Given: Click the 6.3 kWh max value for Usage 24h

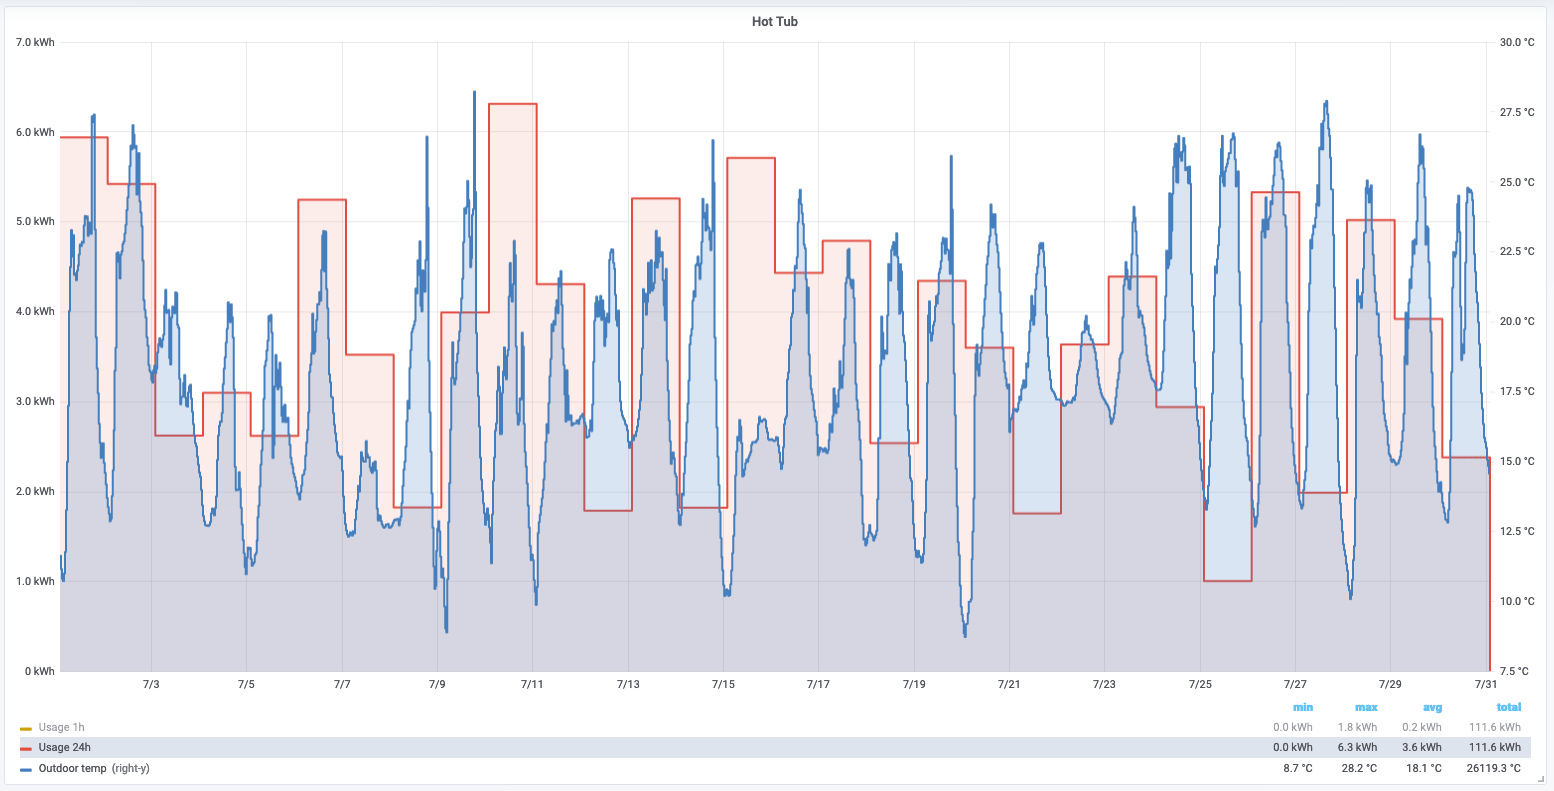Looking at the screenshot, I should click(x=1358, y=747).
